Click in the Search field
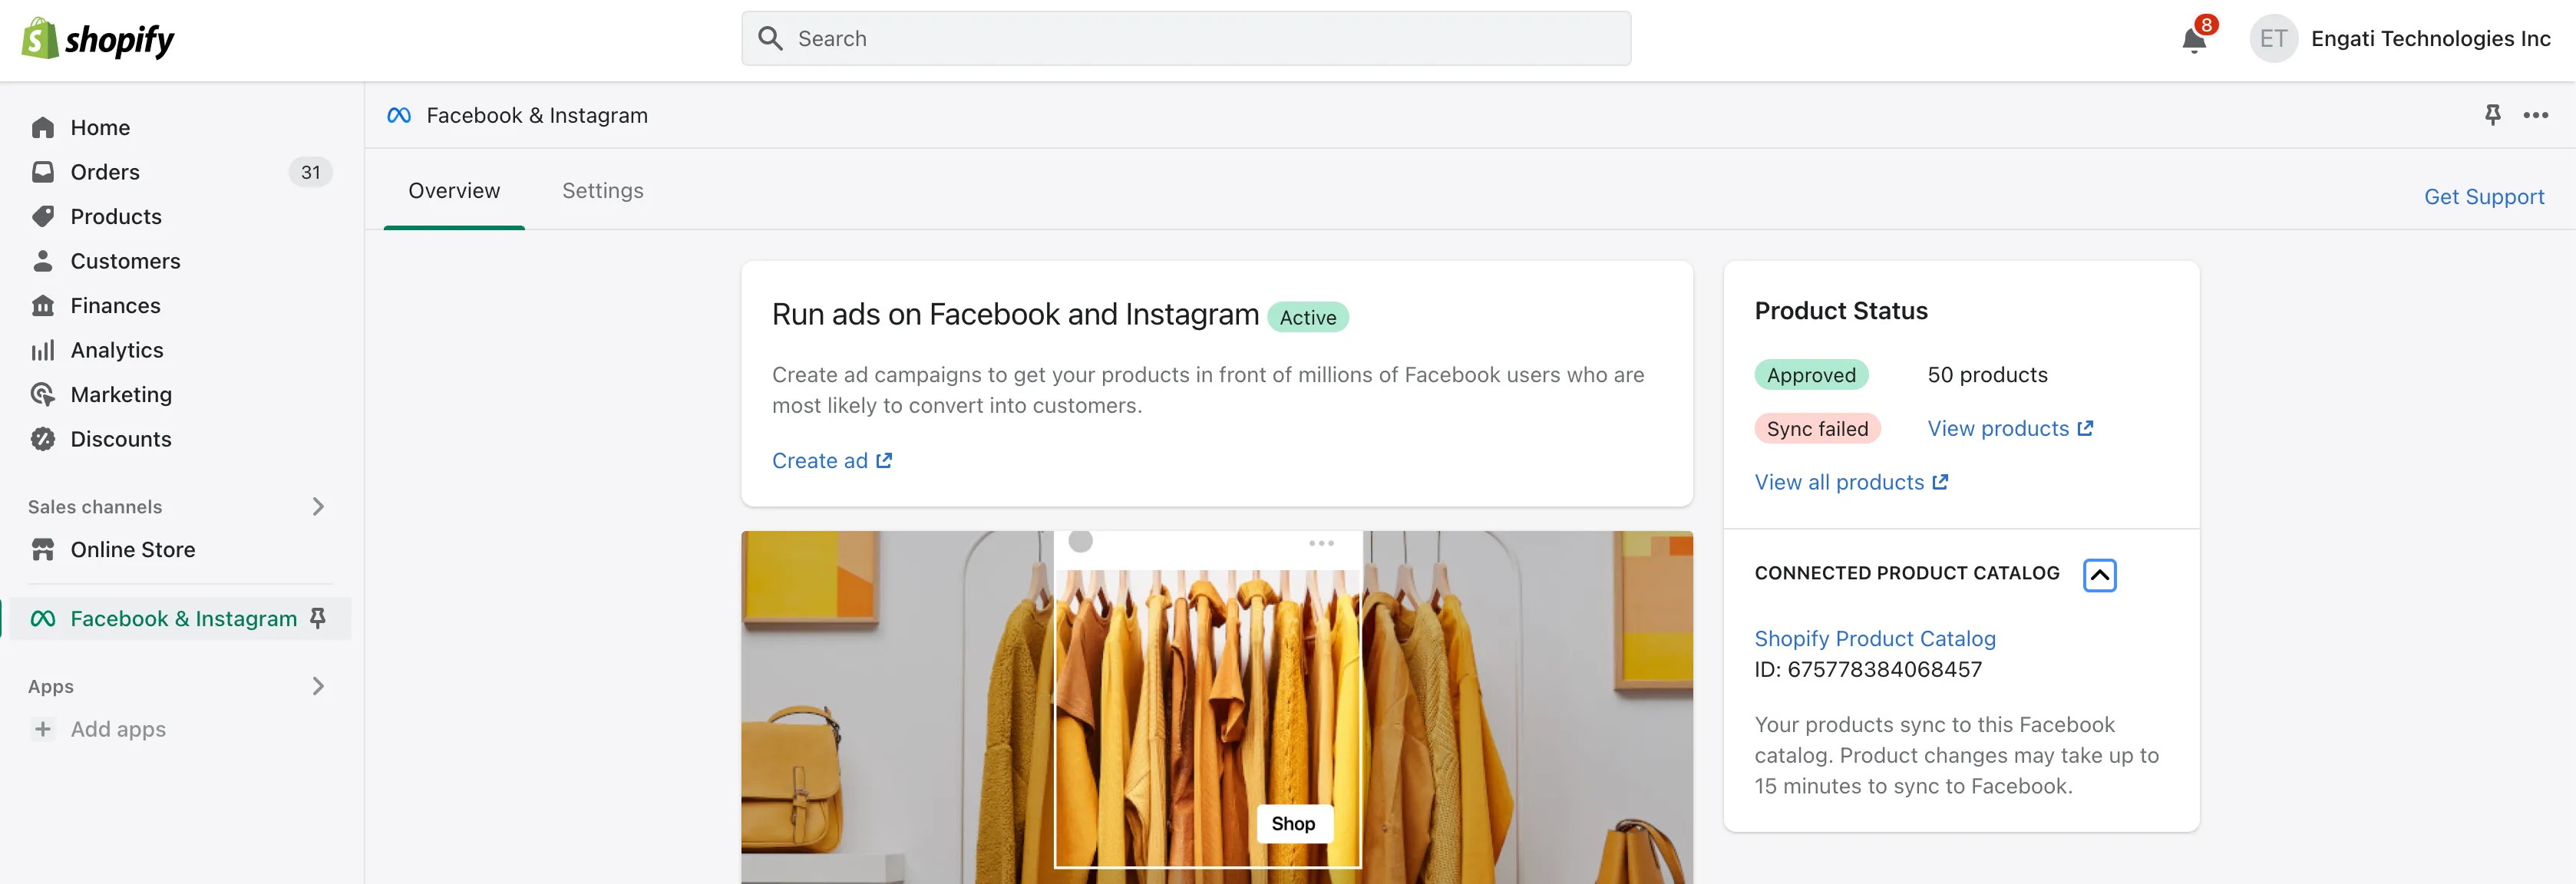The image size is (2576, 884). tap(1185, 39)
